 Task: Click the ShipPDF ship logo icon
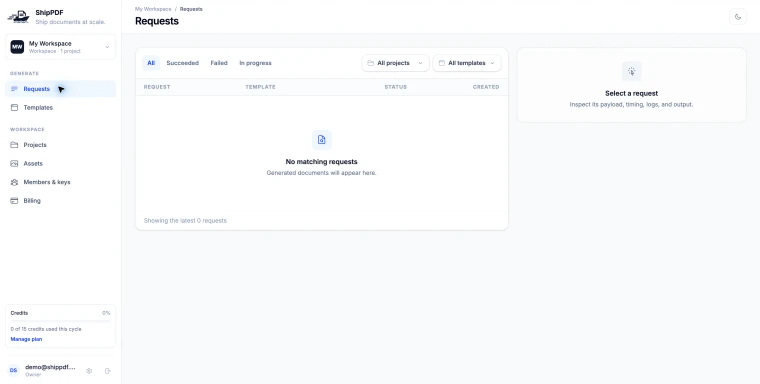(x=18, y=17)
